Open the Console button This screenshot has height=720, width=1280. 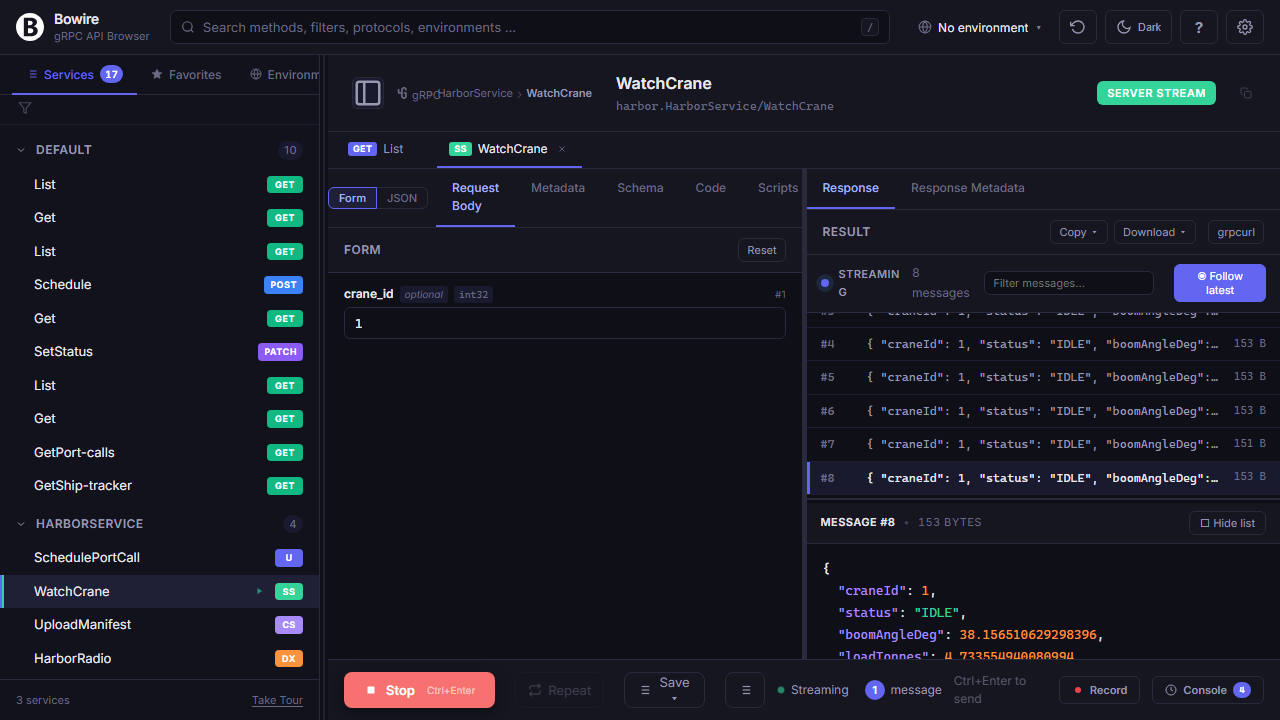(1208, 690)
